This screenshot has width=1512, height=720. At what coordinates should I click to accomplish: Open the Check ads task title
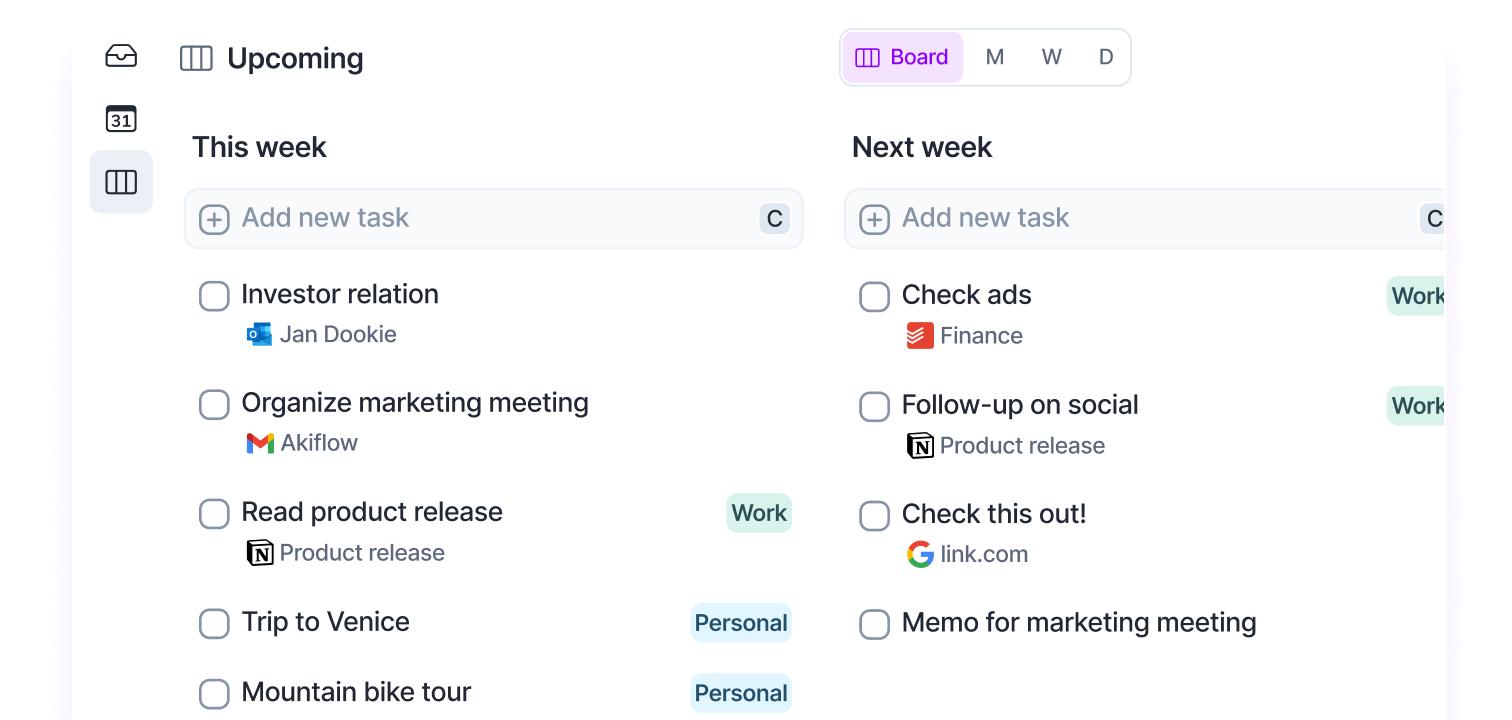967,295
